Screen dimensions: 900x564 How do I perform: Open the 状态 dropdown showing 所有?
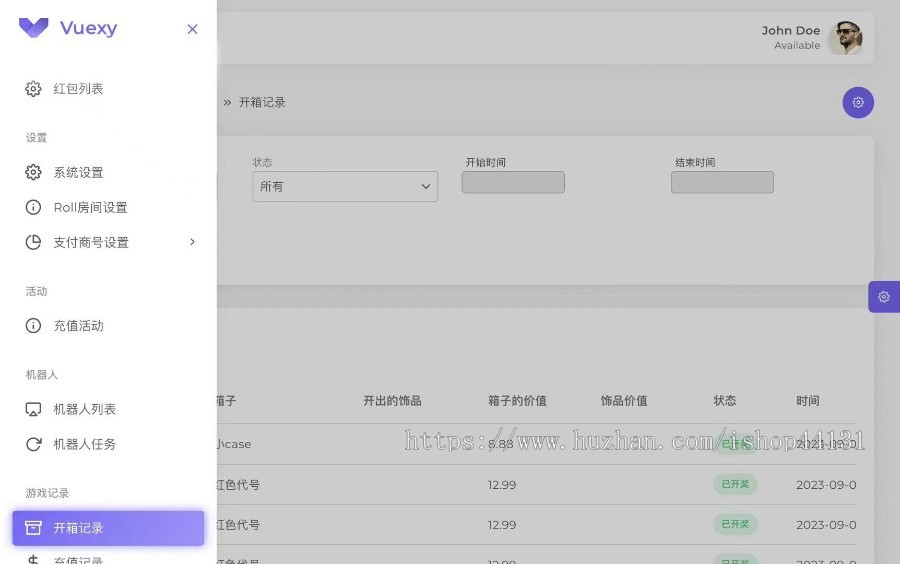[345, 186]
